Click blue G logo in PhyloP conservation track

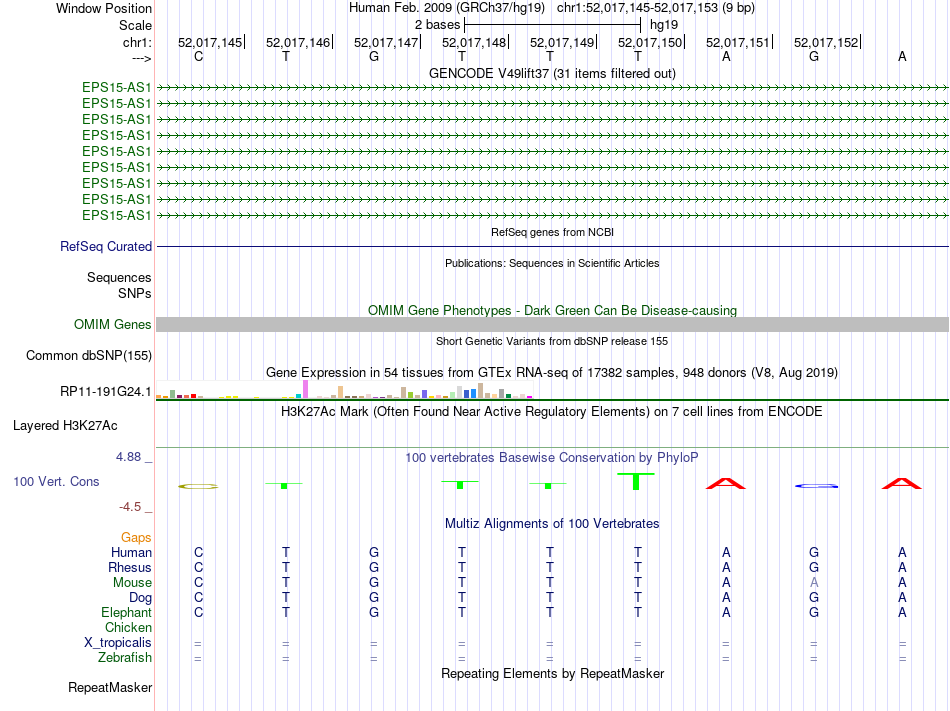coord(816,486)
